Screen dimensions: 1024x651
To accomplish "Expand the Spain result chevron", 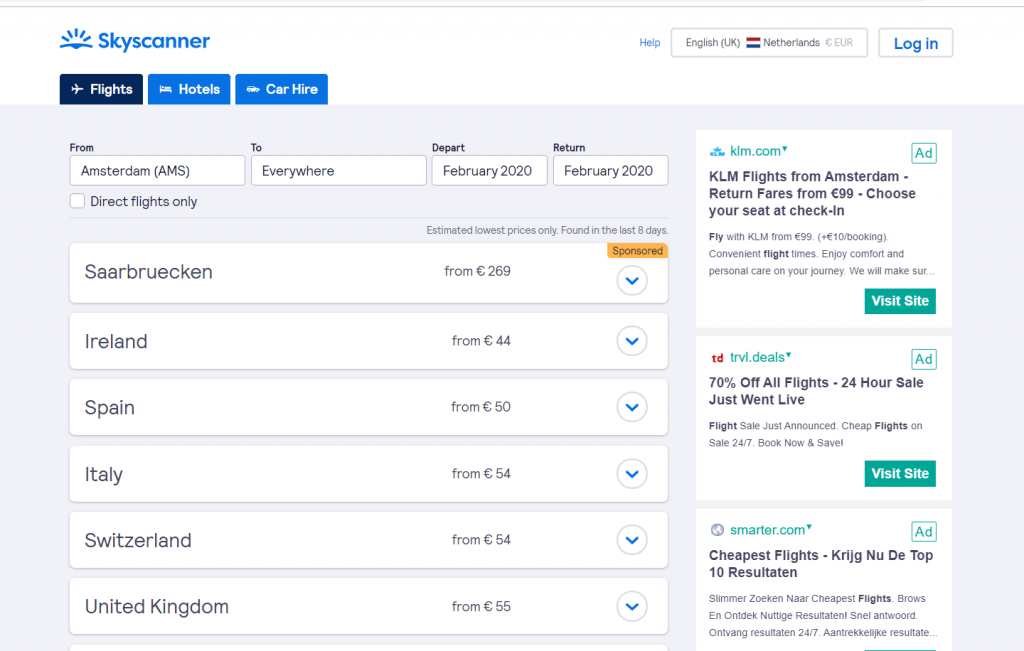I will coord(632,407).
